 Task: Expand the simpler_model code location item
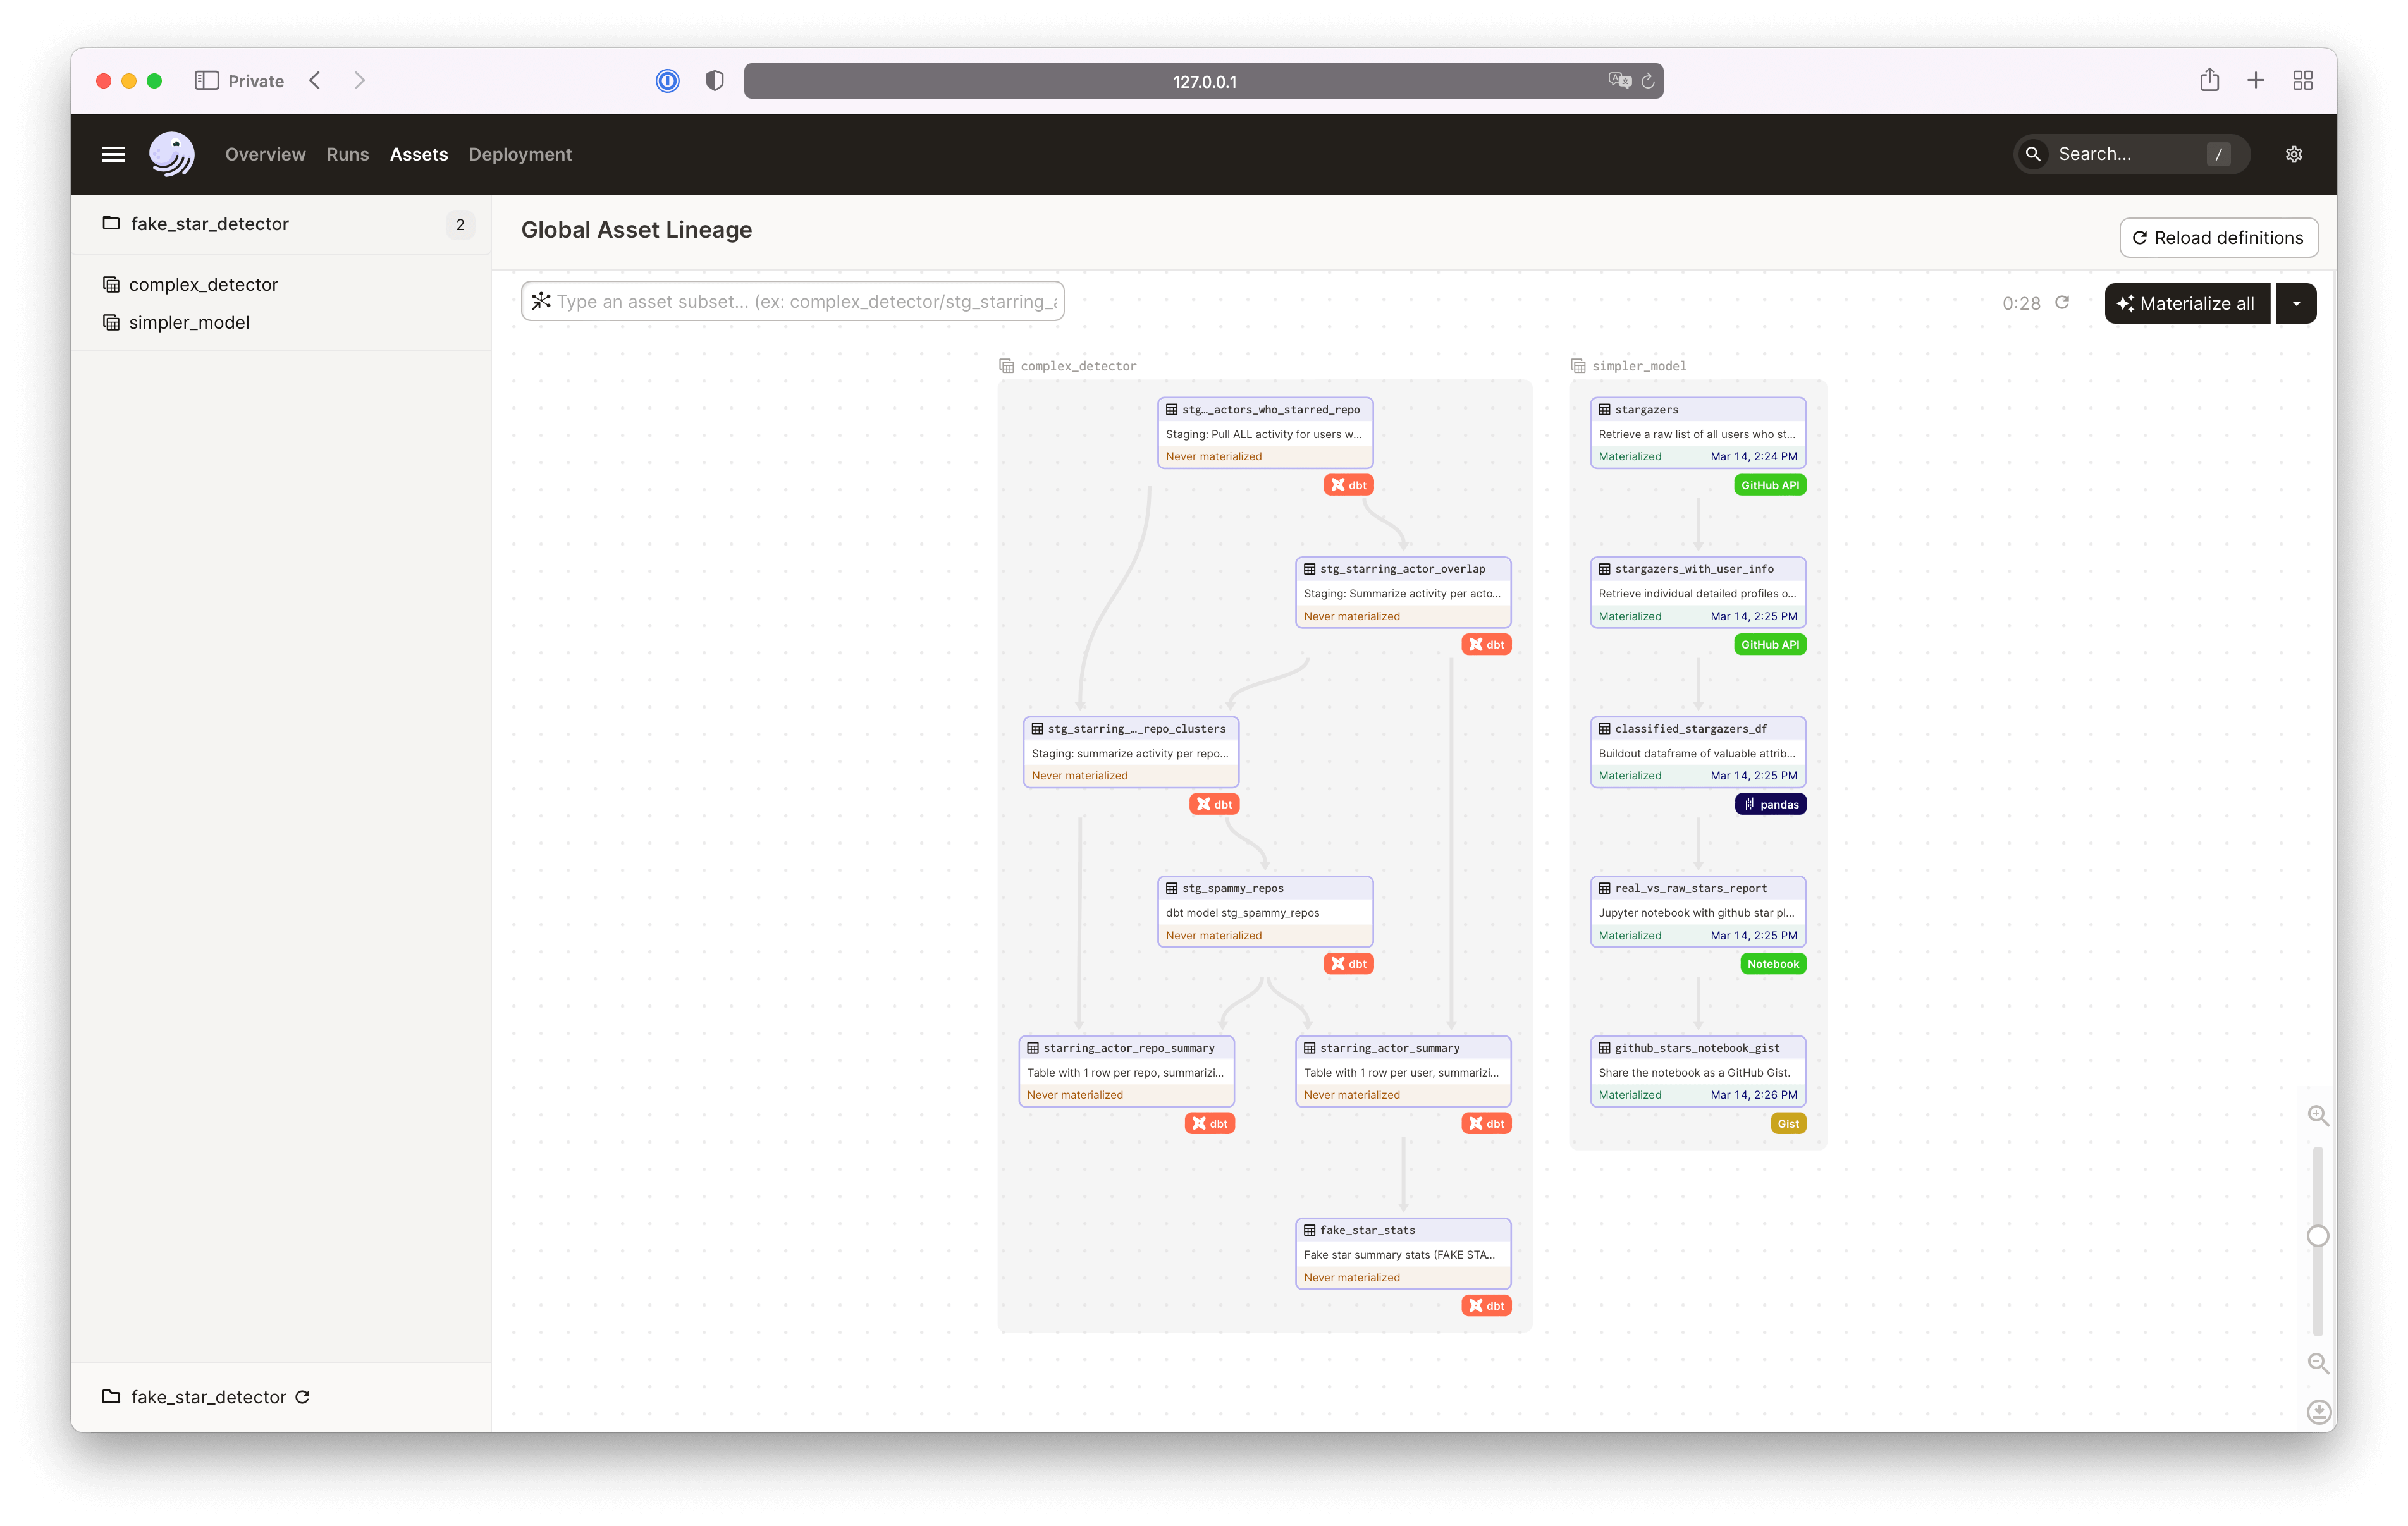(x=188, y=321)
